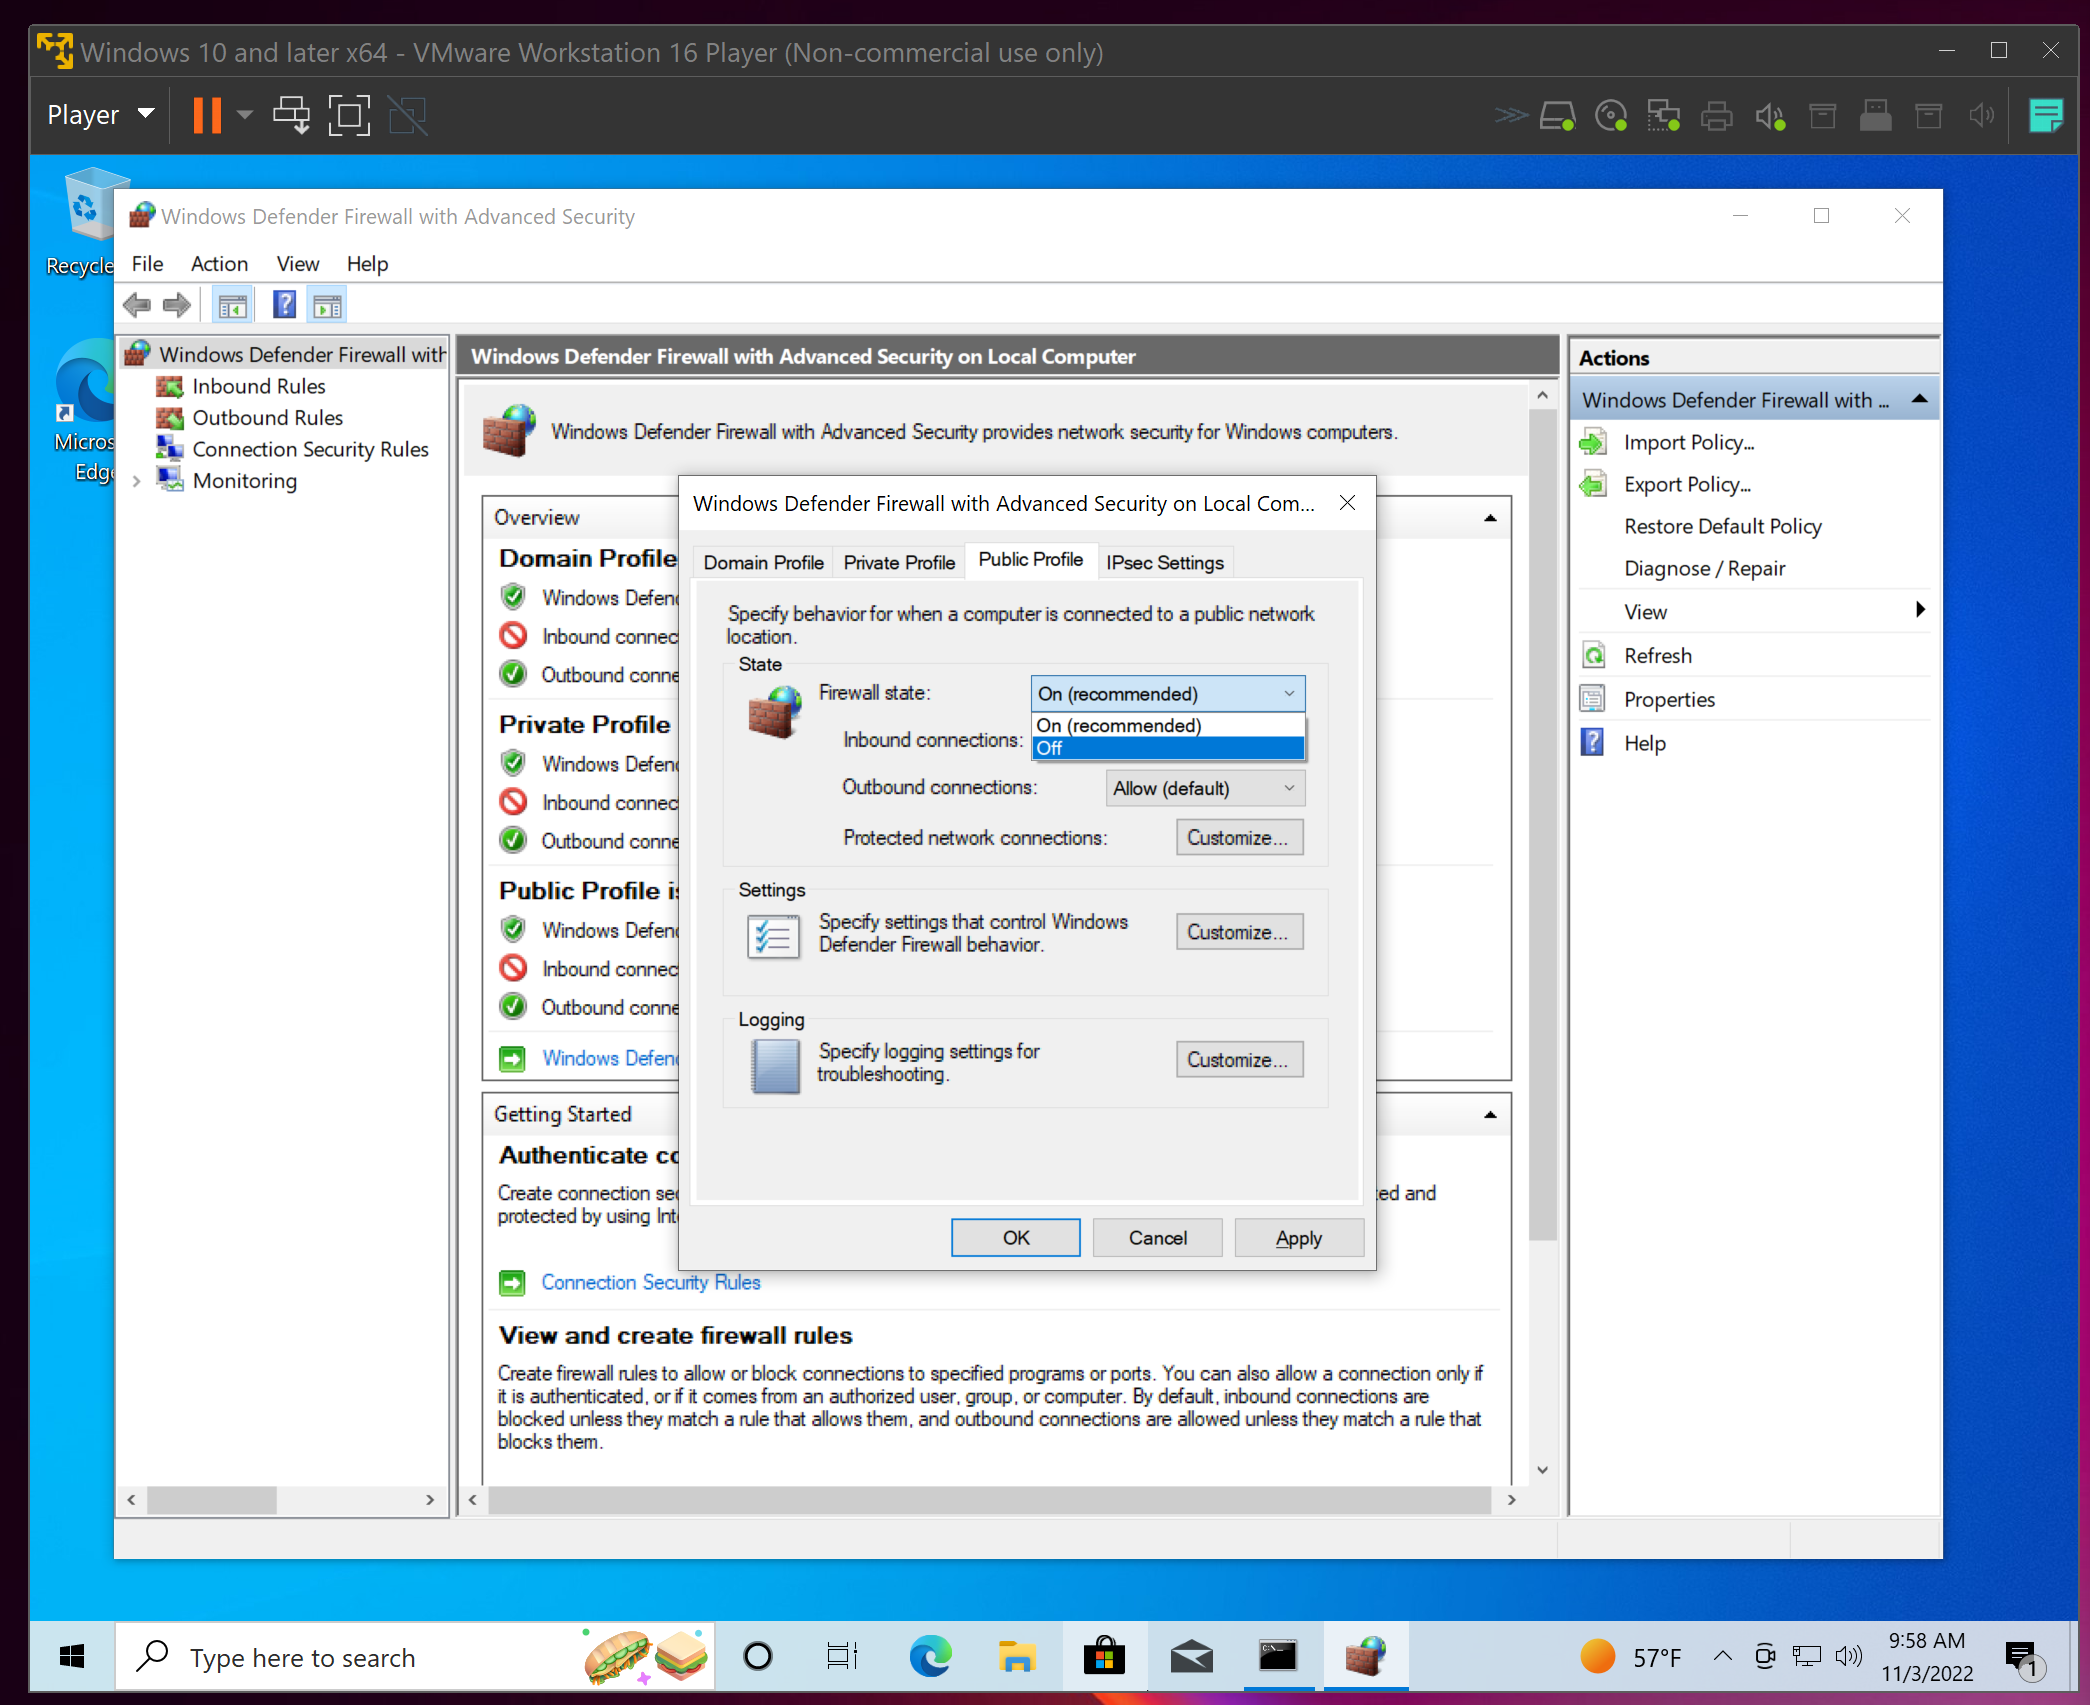This screenshot has height=1705, width=2090.
Task: Switch to the Domain Profile tab
Action: coord(763,562)
